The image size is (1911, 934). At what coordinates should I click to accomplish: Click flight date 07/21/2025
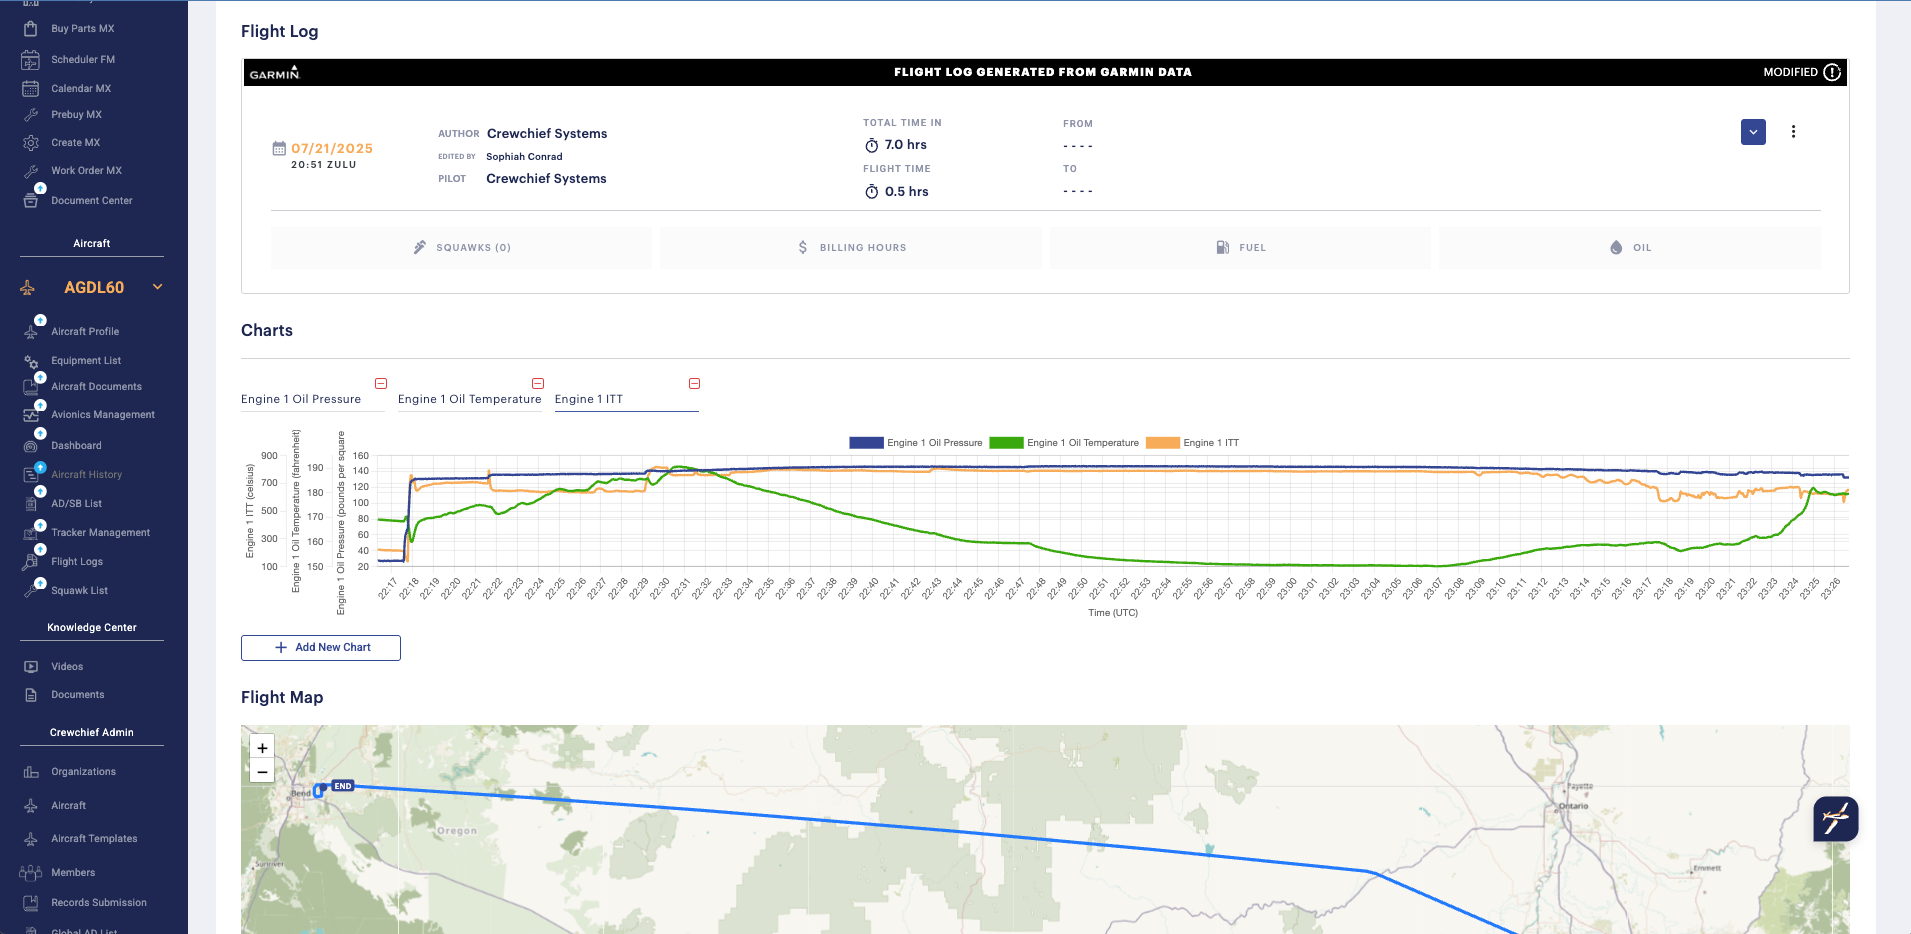pos(332,149)
